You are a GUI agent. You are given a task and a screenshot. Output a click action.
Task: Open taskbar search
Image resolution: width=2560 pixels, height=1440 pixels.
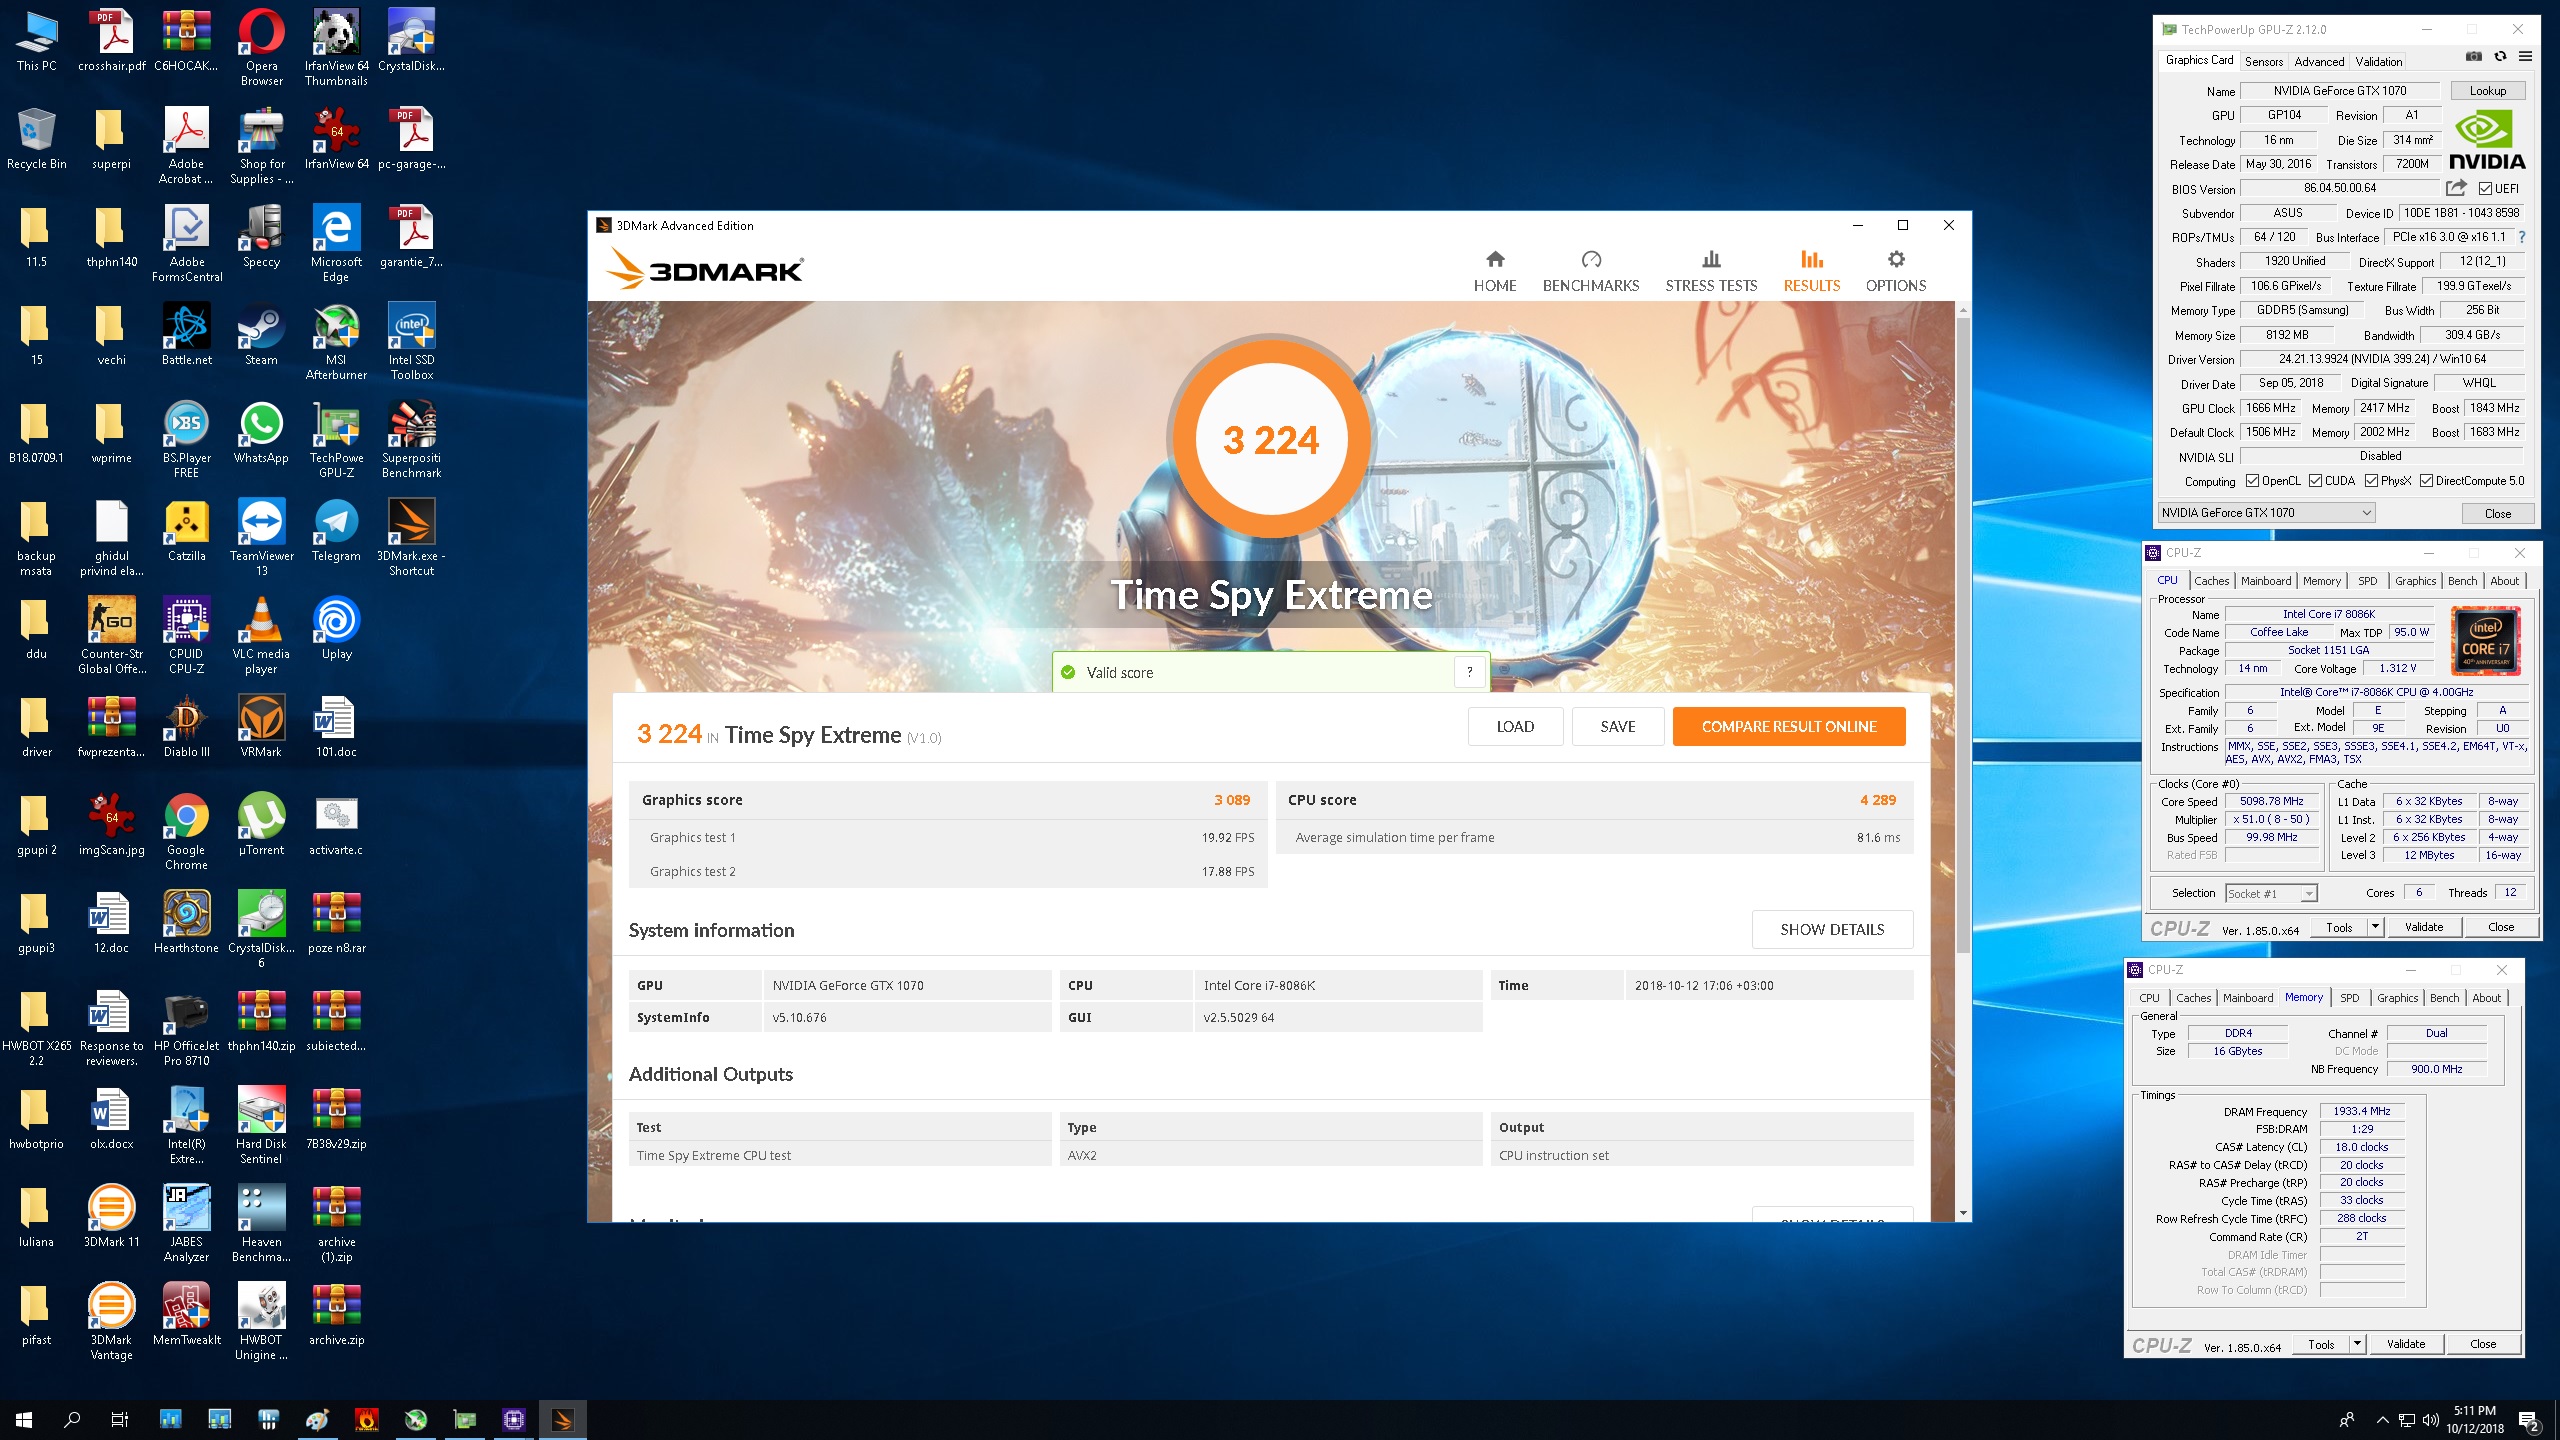(72, 1419)
